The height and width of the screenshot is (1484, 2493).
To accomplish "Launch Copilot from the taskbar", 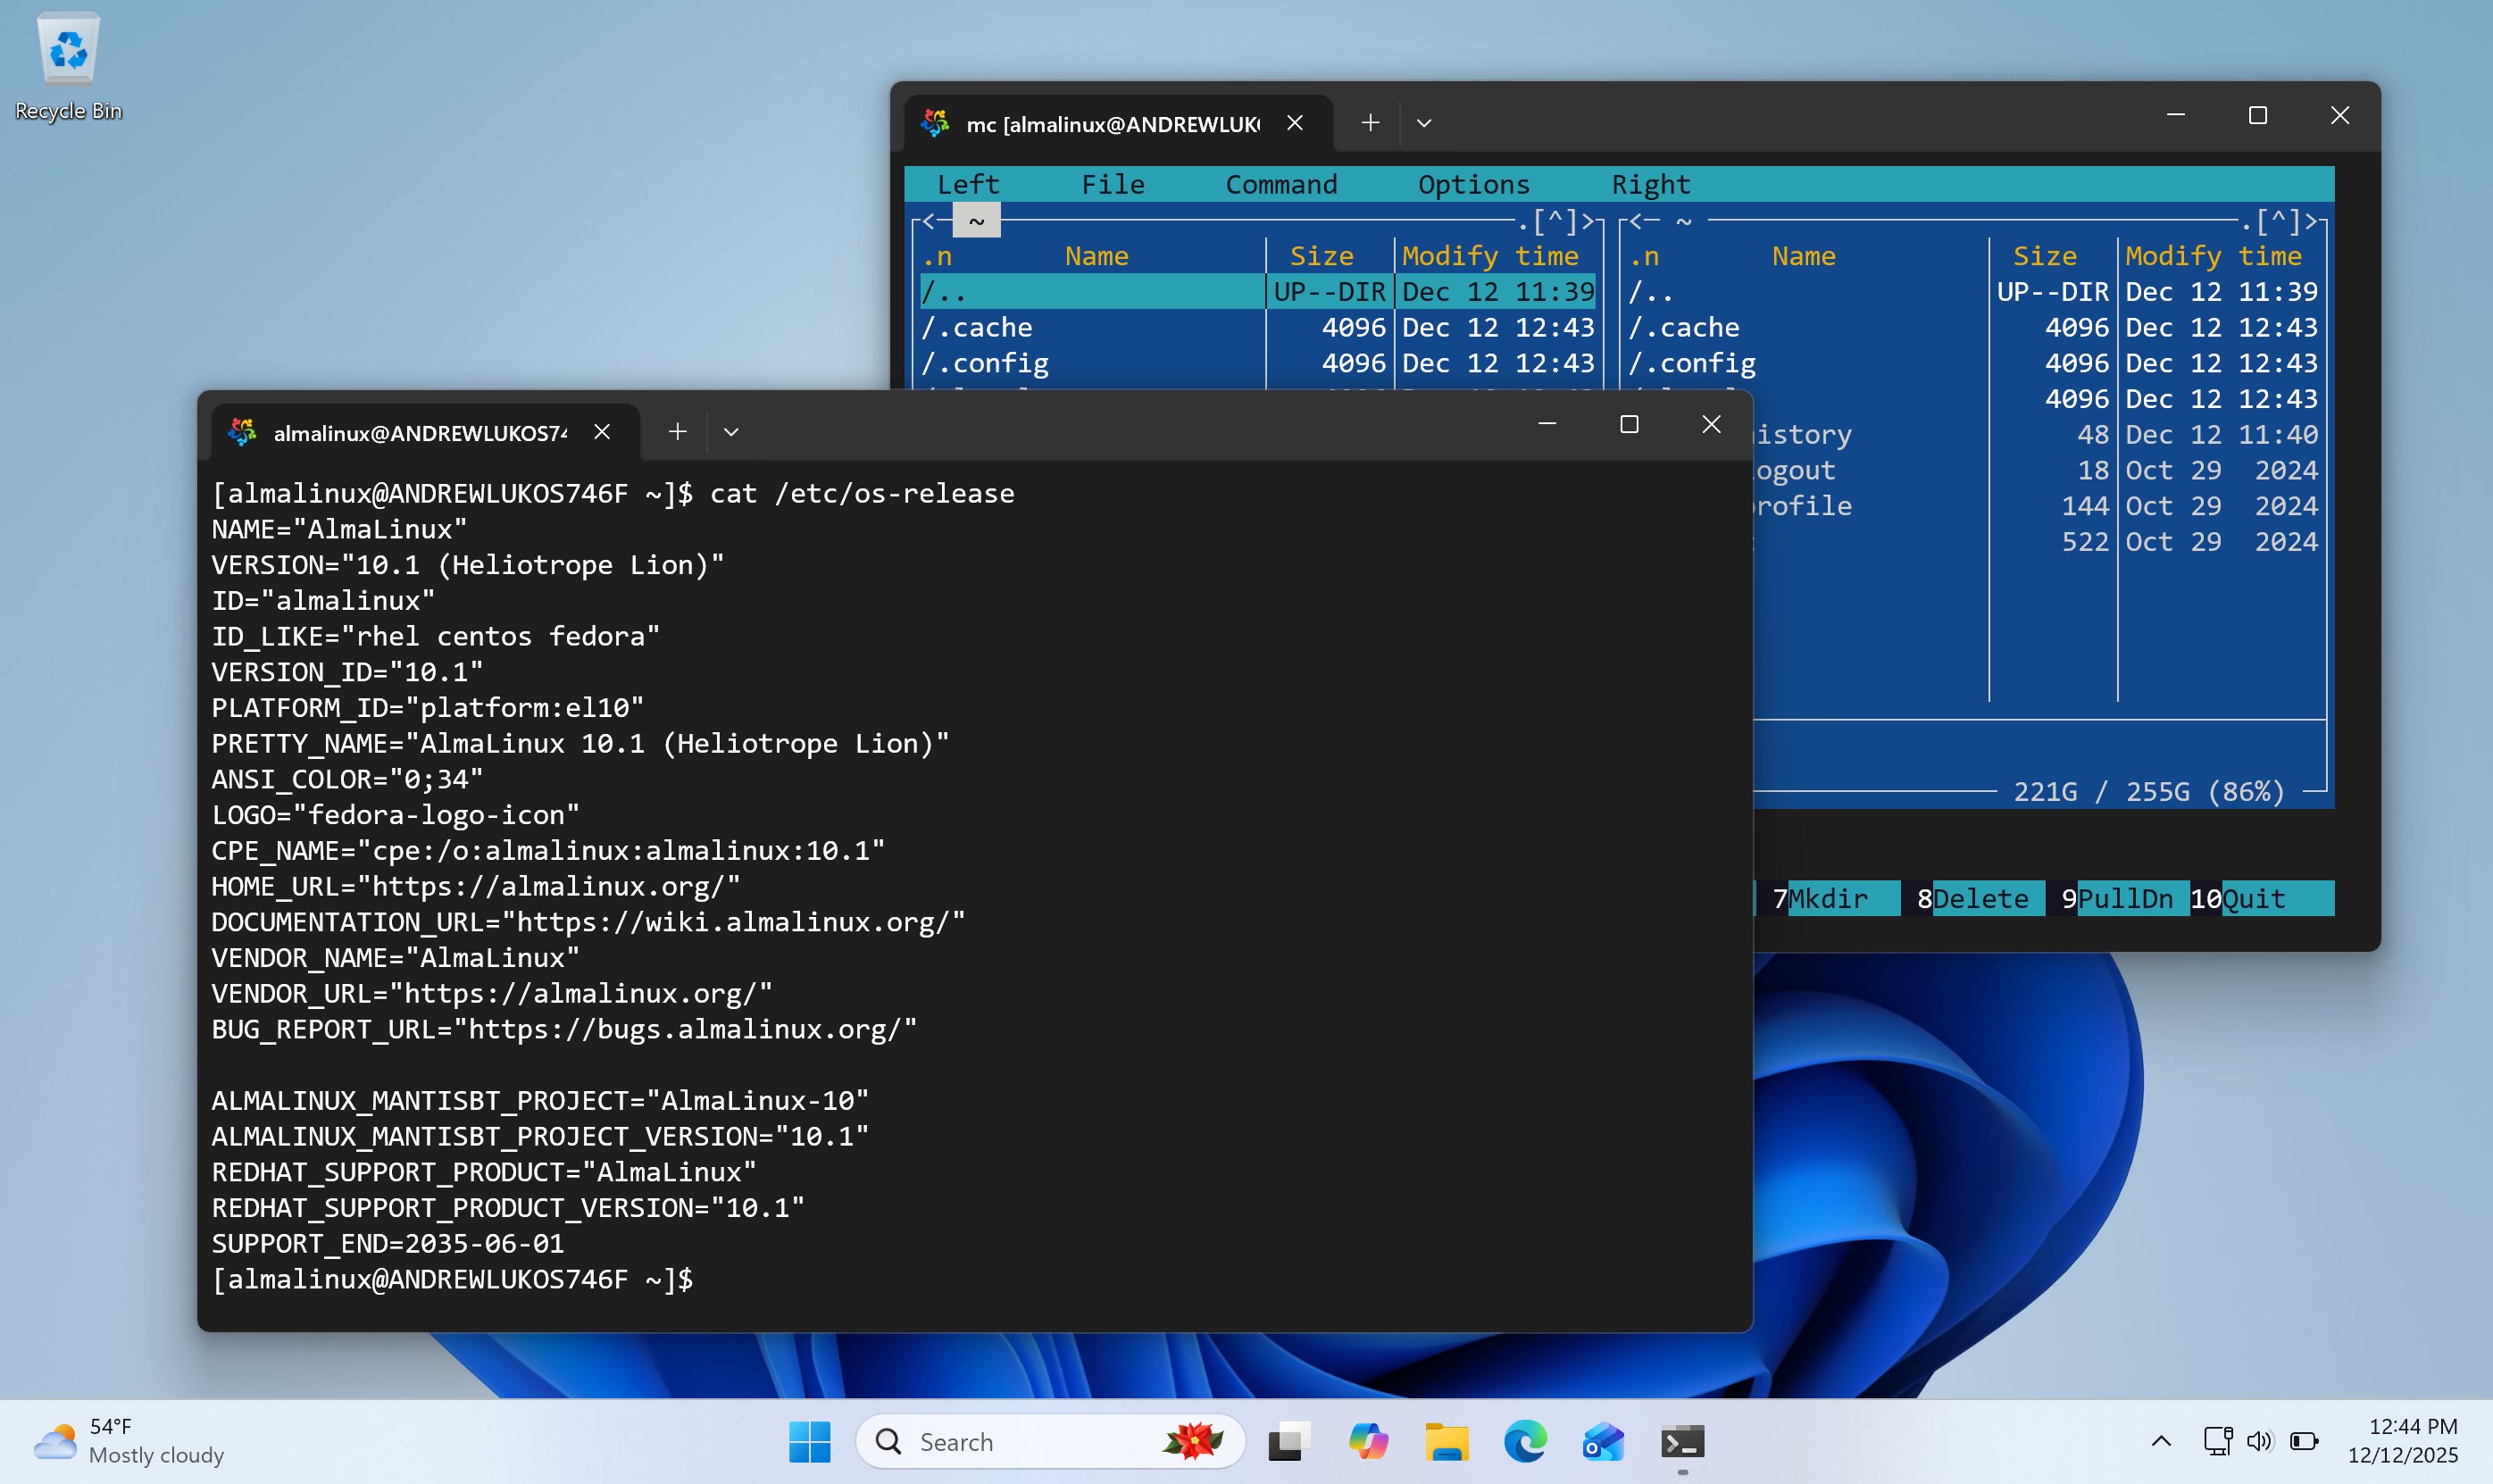I will (x=1367, y=1441).
